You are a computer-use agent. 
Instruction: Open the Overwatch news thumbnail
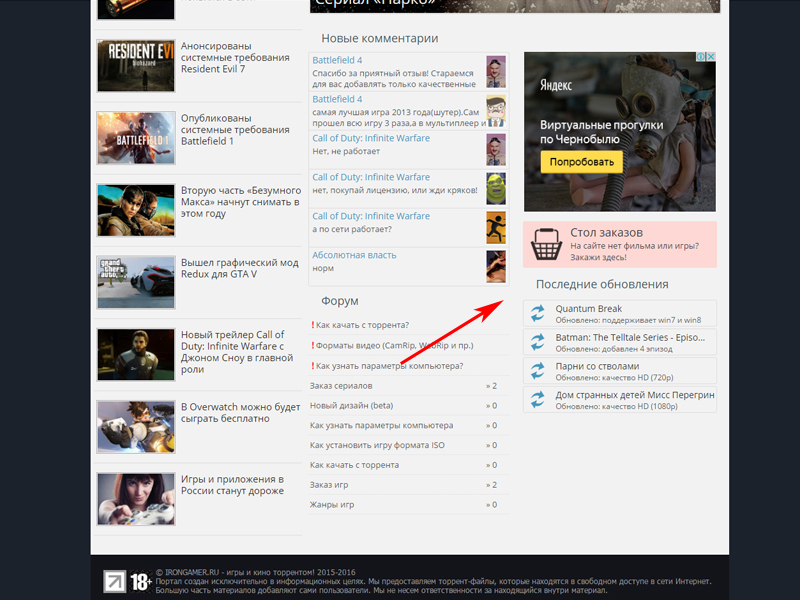pos(136,427)
